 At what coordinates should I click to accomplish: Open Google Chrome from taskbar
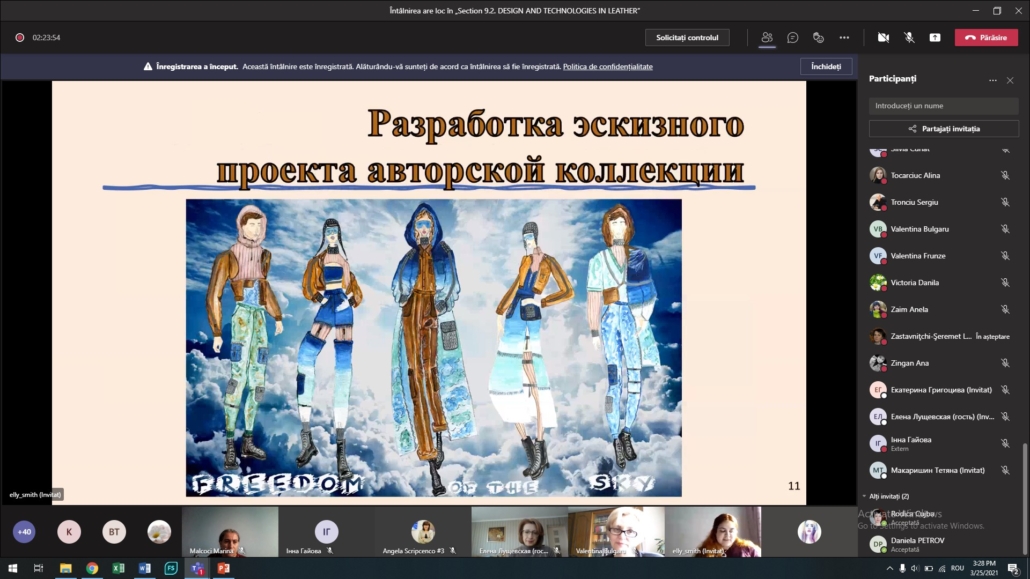(x=92, y=568)
